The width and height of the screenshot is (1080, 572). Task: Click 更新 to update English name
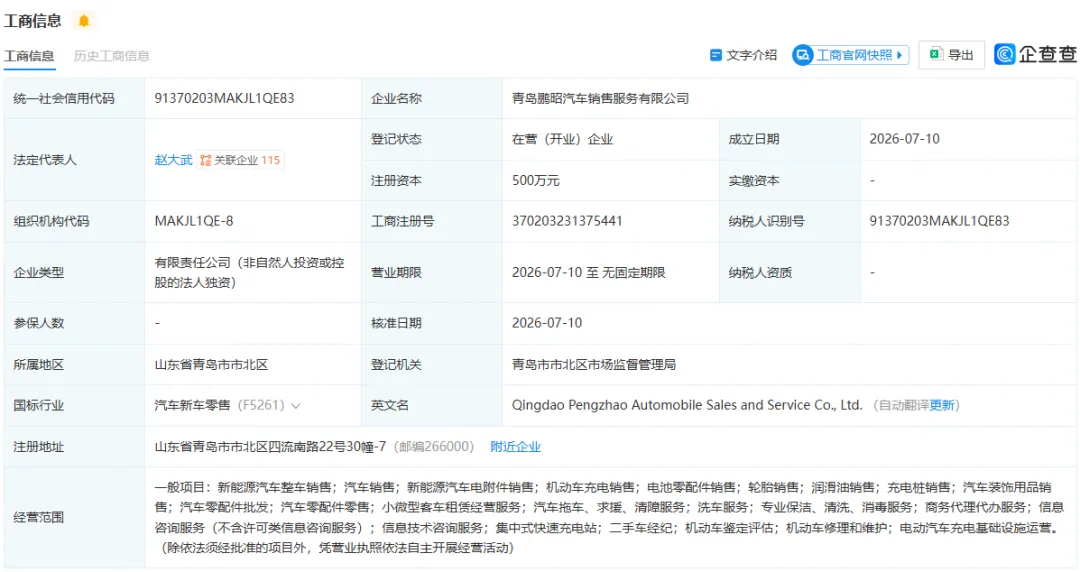[942, 405]
